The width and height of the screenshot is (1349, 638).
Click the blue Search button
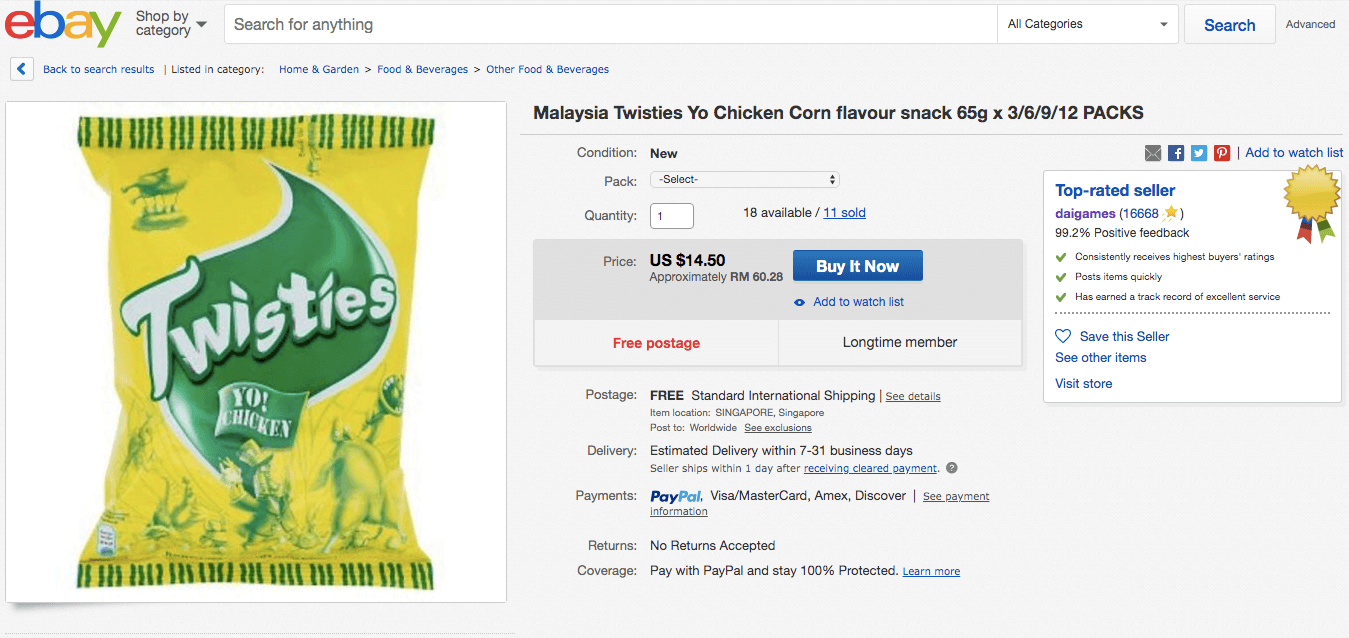point(1229,25)
